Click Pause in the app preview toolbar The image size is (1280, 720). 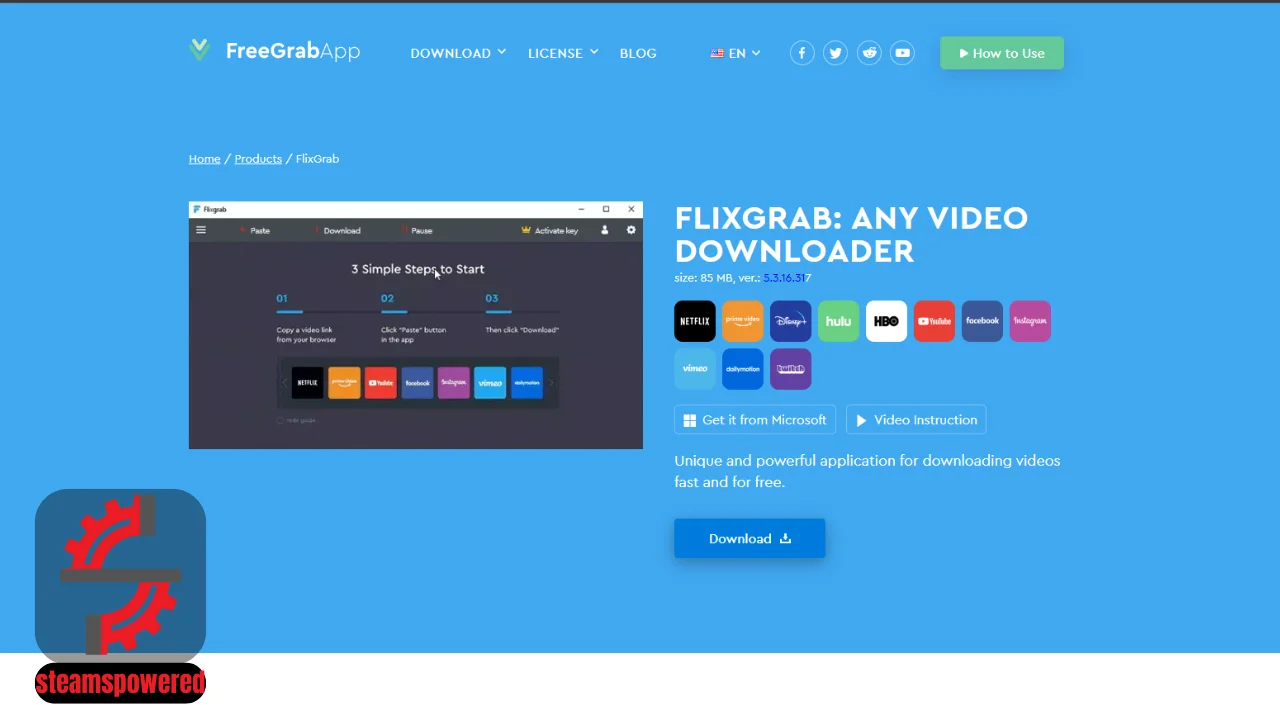point(417,230)
